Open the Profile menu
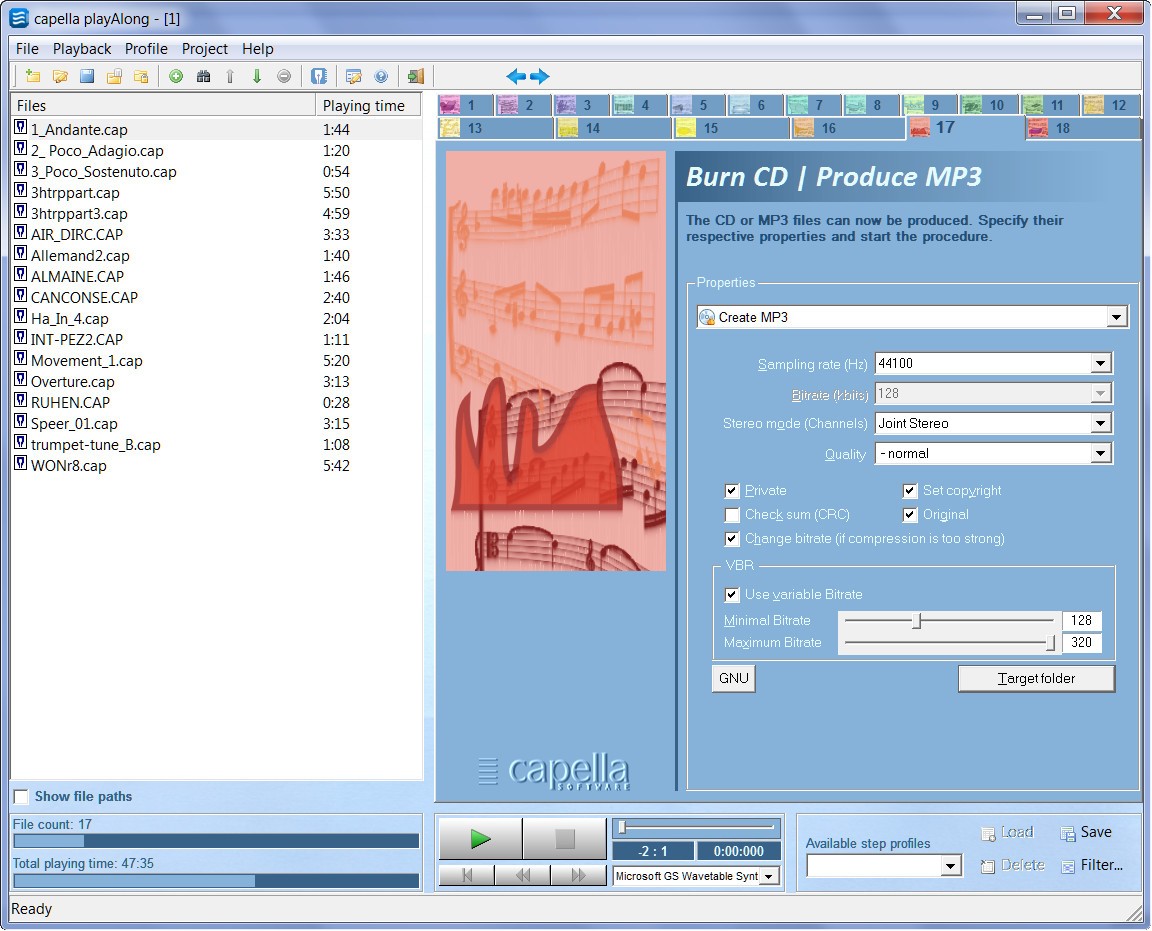 [146, 48]
